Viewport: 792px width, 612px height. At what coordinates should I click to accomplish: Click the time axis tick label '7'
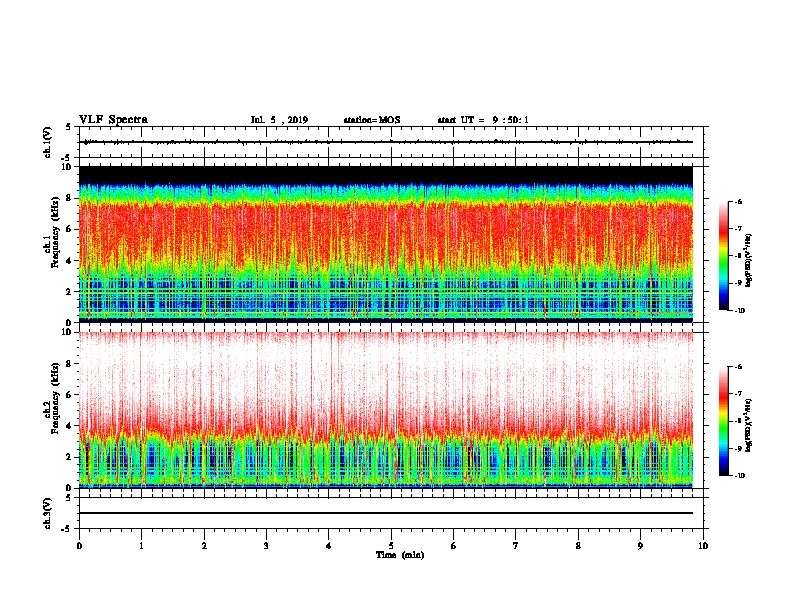click(x=516, y=546)
